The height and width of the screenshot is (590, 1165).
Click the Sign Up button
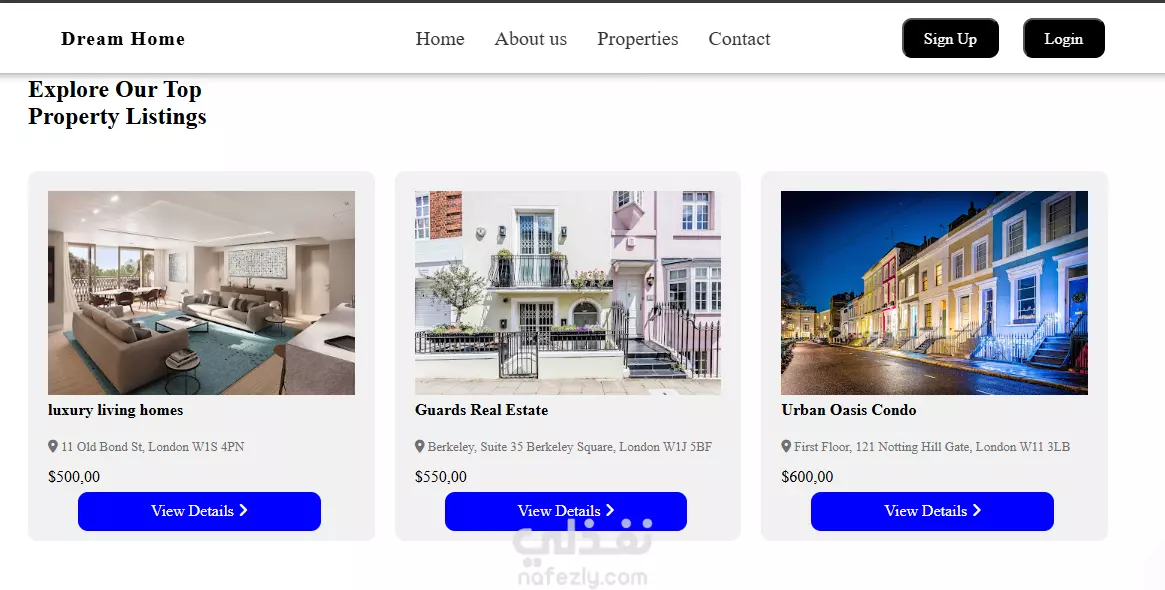tap(950, 39)
